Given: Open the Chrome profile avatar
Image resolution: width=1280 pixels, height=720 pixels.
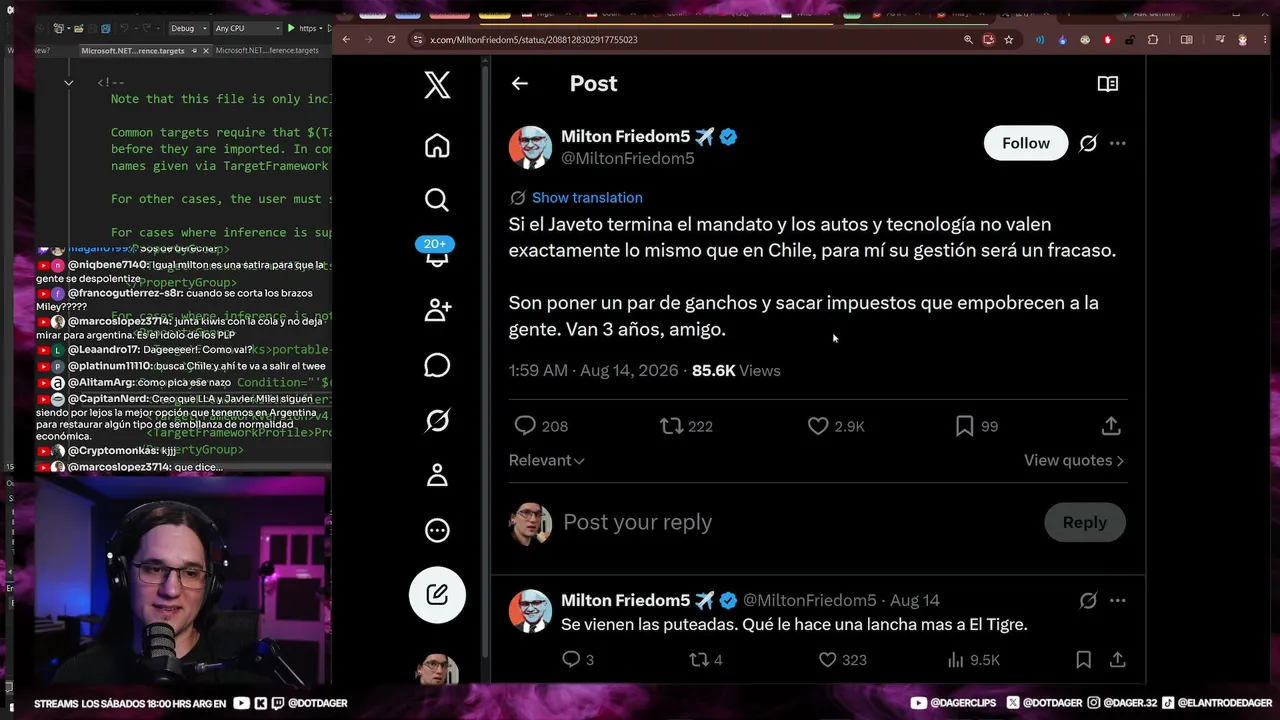Looking at the screenshot, I should click(x=1242, y=39).
